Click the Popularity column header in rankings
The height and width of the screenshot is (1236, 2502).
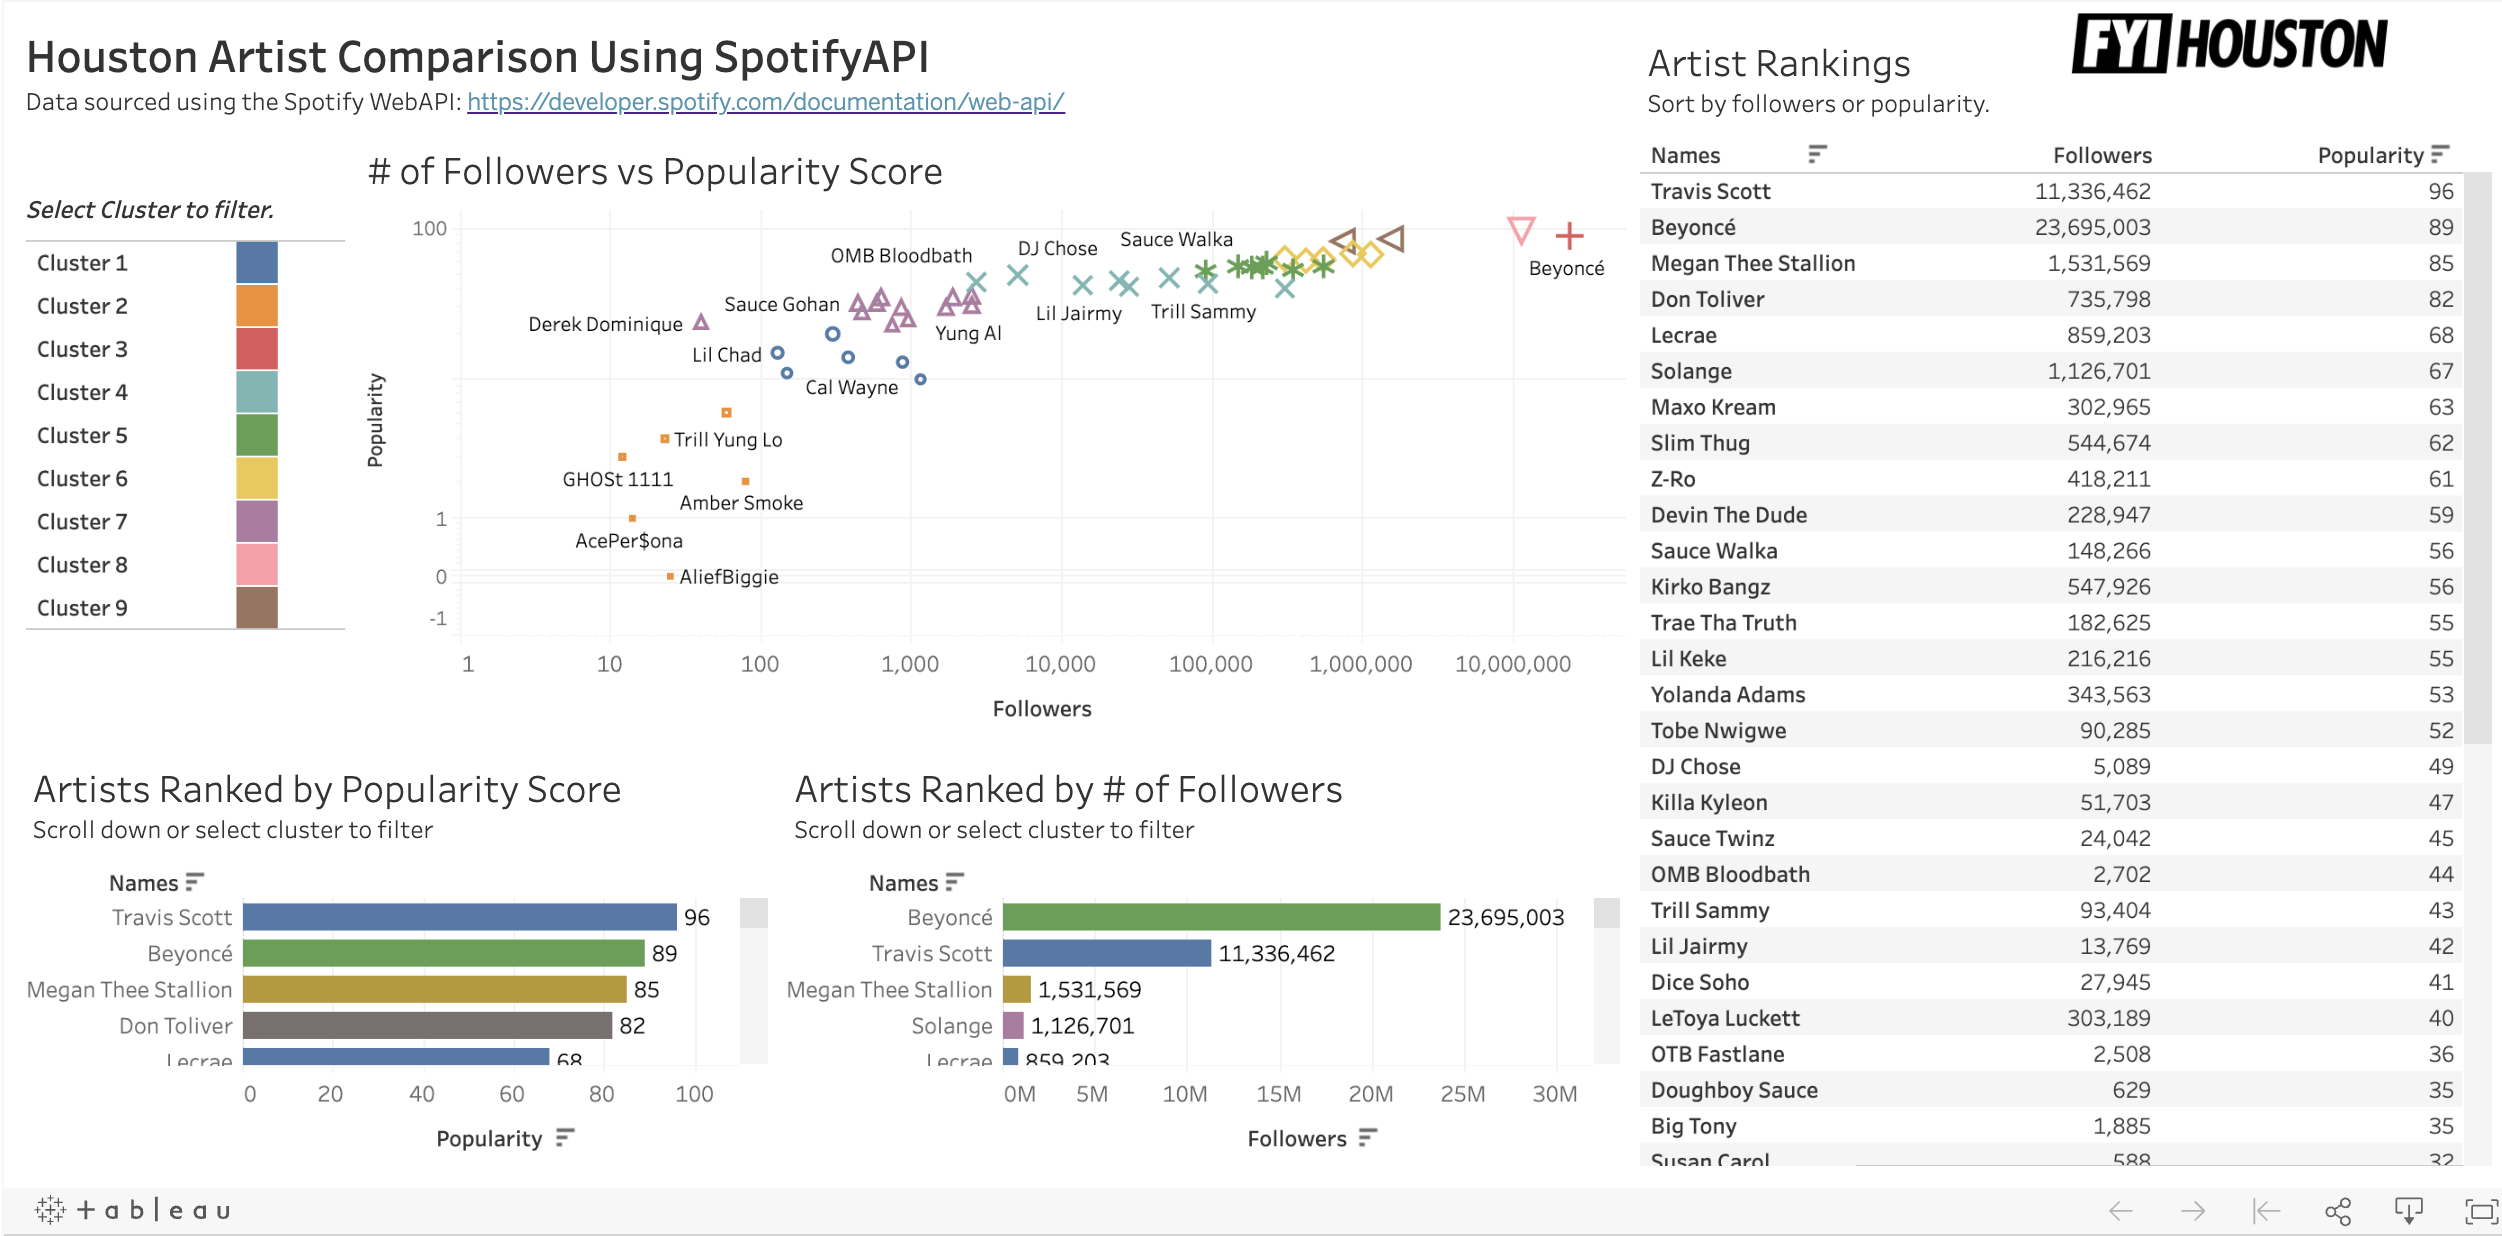[2370, 155]
